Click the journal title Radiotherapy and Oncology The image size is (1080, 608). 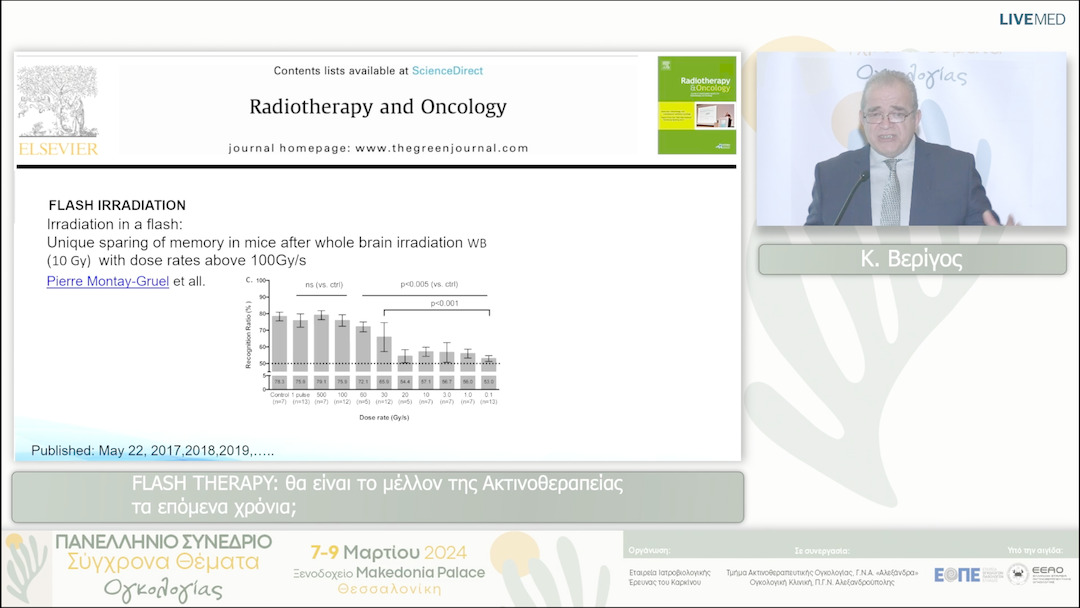click(377, 107)
